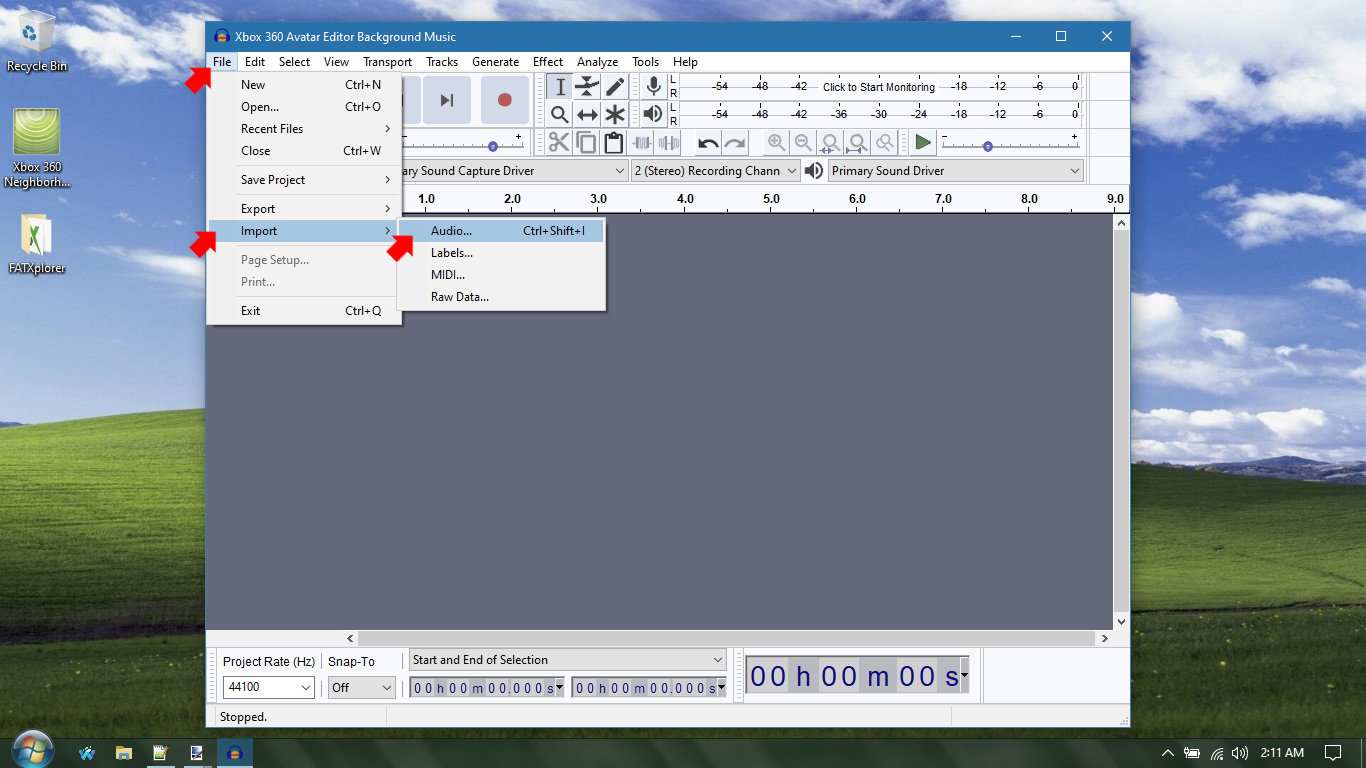Open the Edit menu
This screenshot has width=1366, height=768.
(255, 62)
